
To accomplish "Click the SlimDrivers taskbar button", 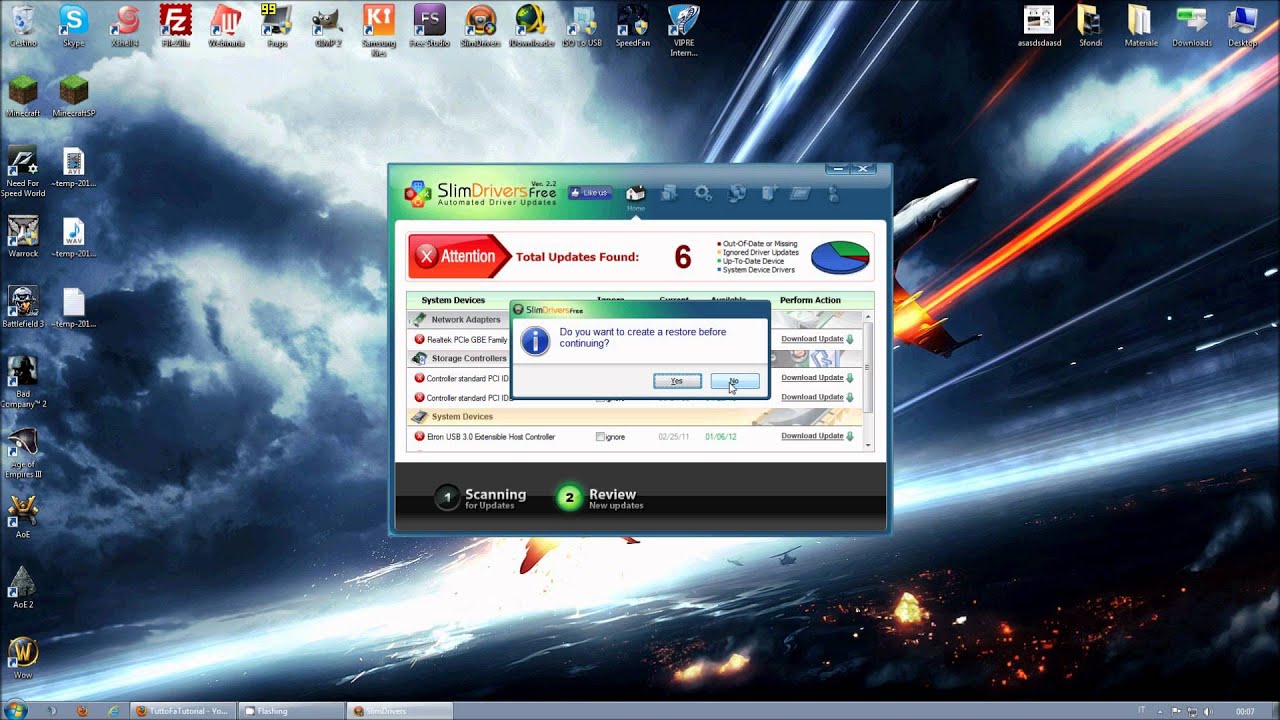I will click(401, 711).
